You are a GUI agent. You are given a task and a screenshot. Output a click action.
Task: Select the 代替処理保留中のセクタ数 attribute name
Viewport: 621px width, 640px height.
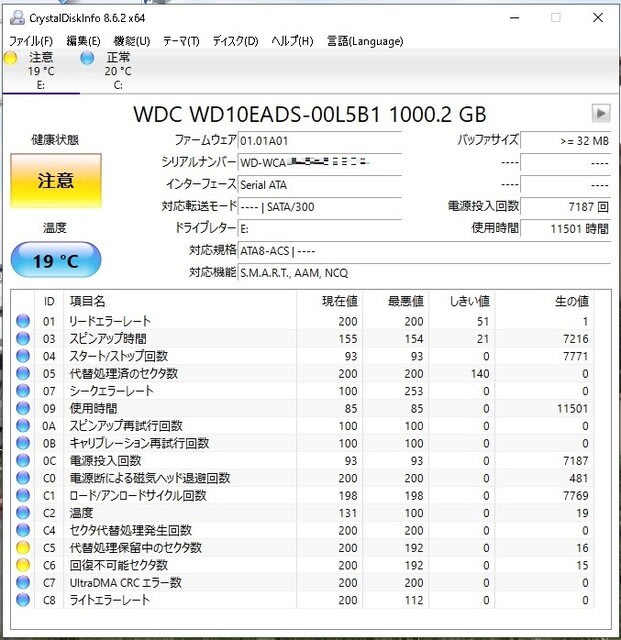pyautogui.click(x=136, y=548)
